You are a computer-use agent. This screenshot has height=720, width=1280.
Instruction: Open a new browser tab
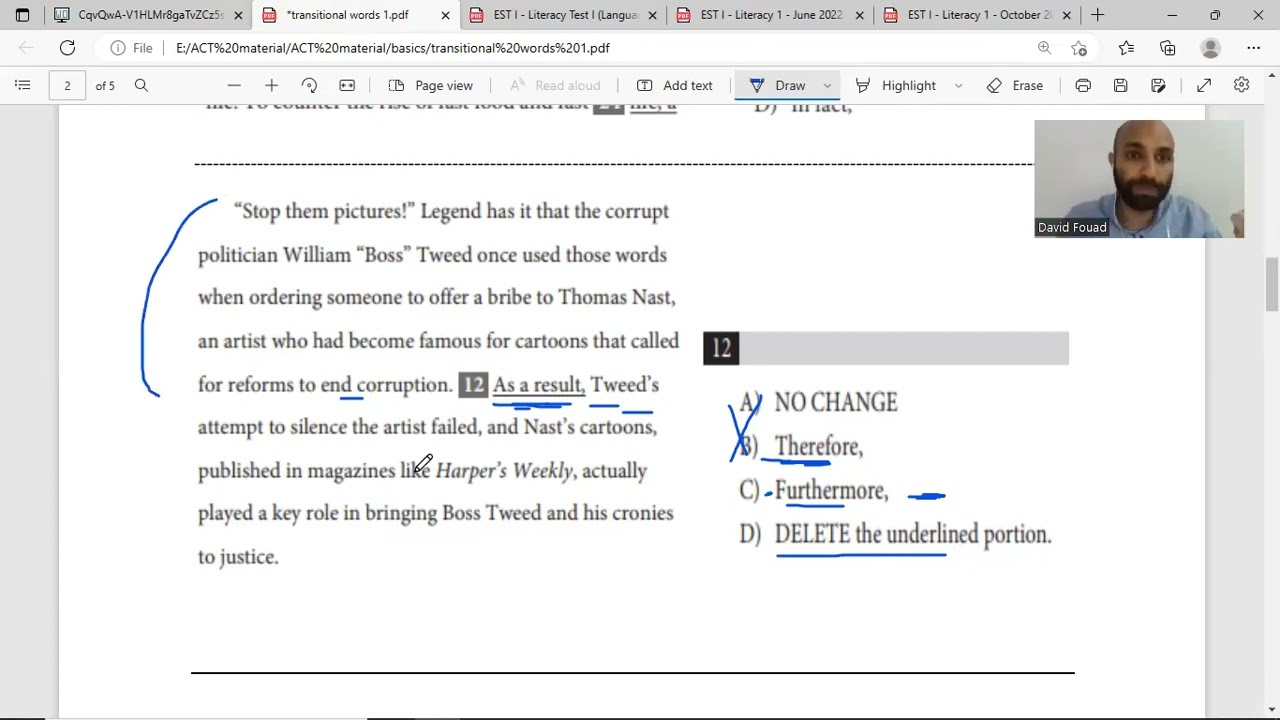tap(1097, 15)
